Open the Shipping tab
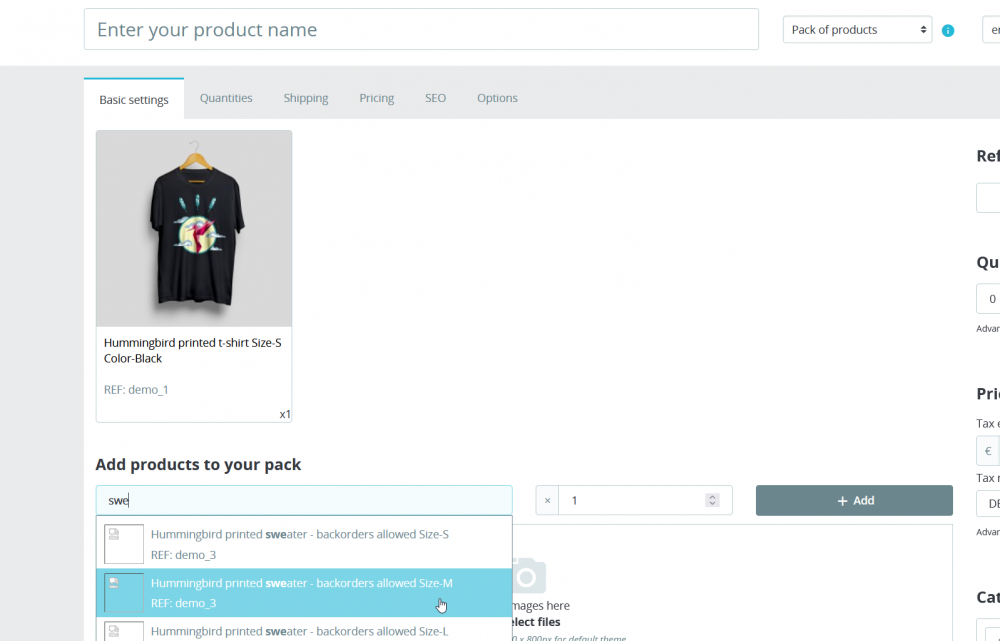Screen dimensions: 1000x641 coord(306,98)
